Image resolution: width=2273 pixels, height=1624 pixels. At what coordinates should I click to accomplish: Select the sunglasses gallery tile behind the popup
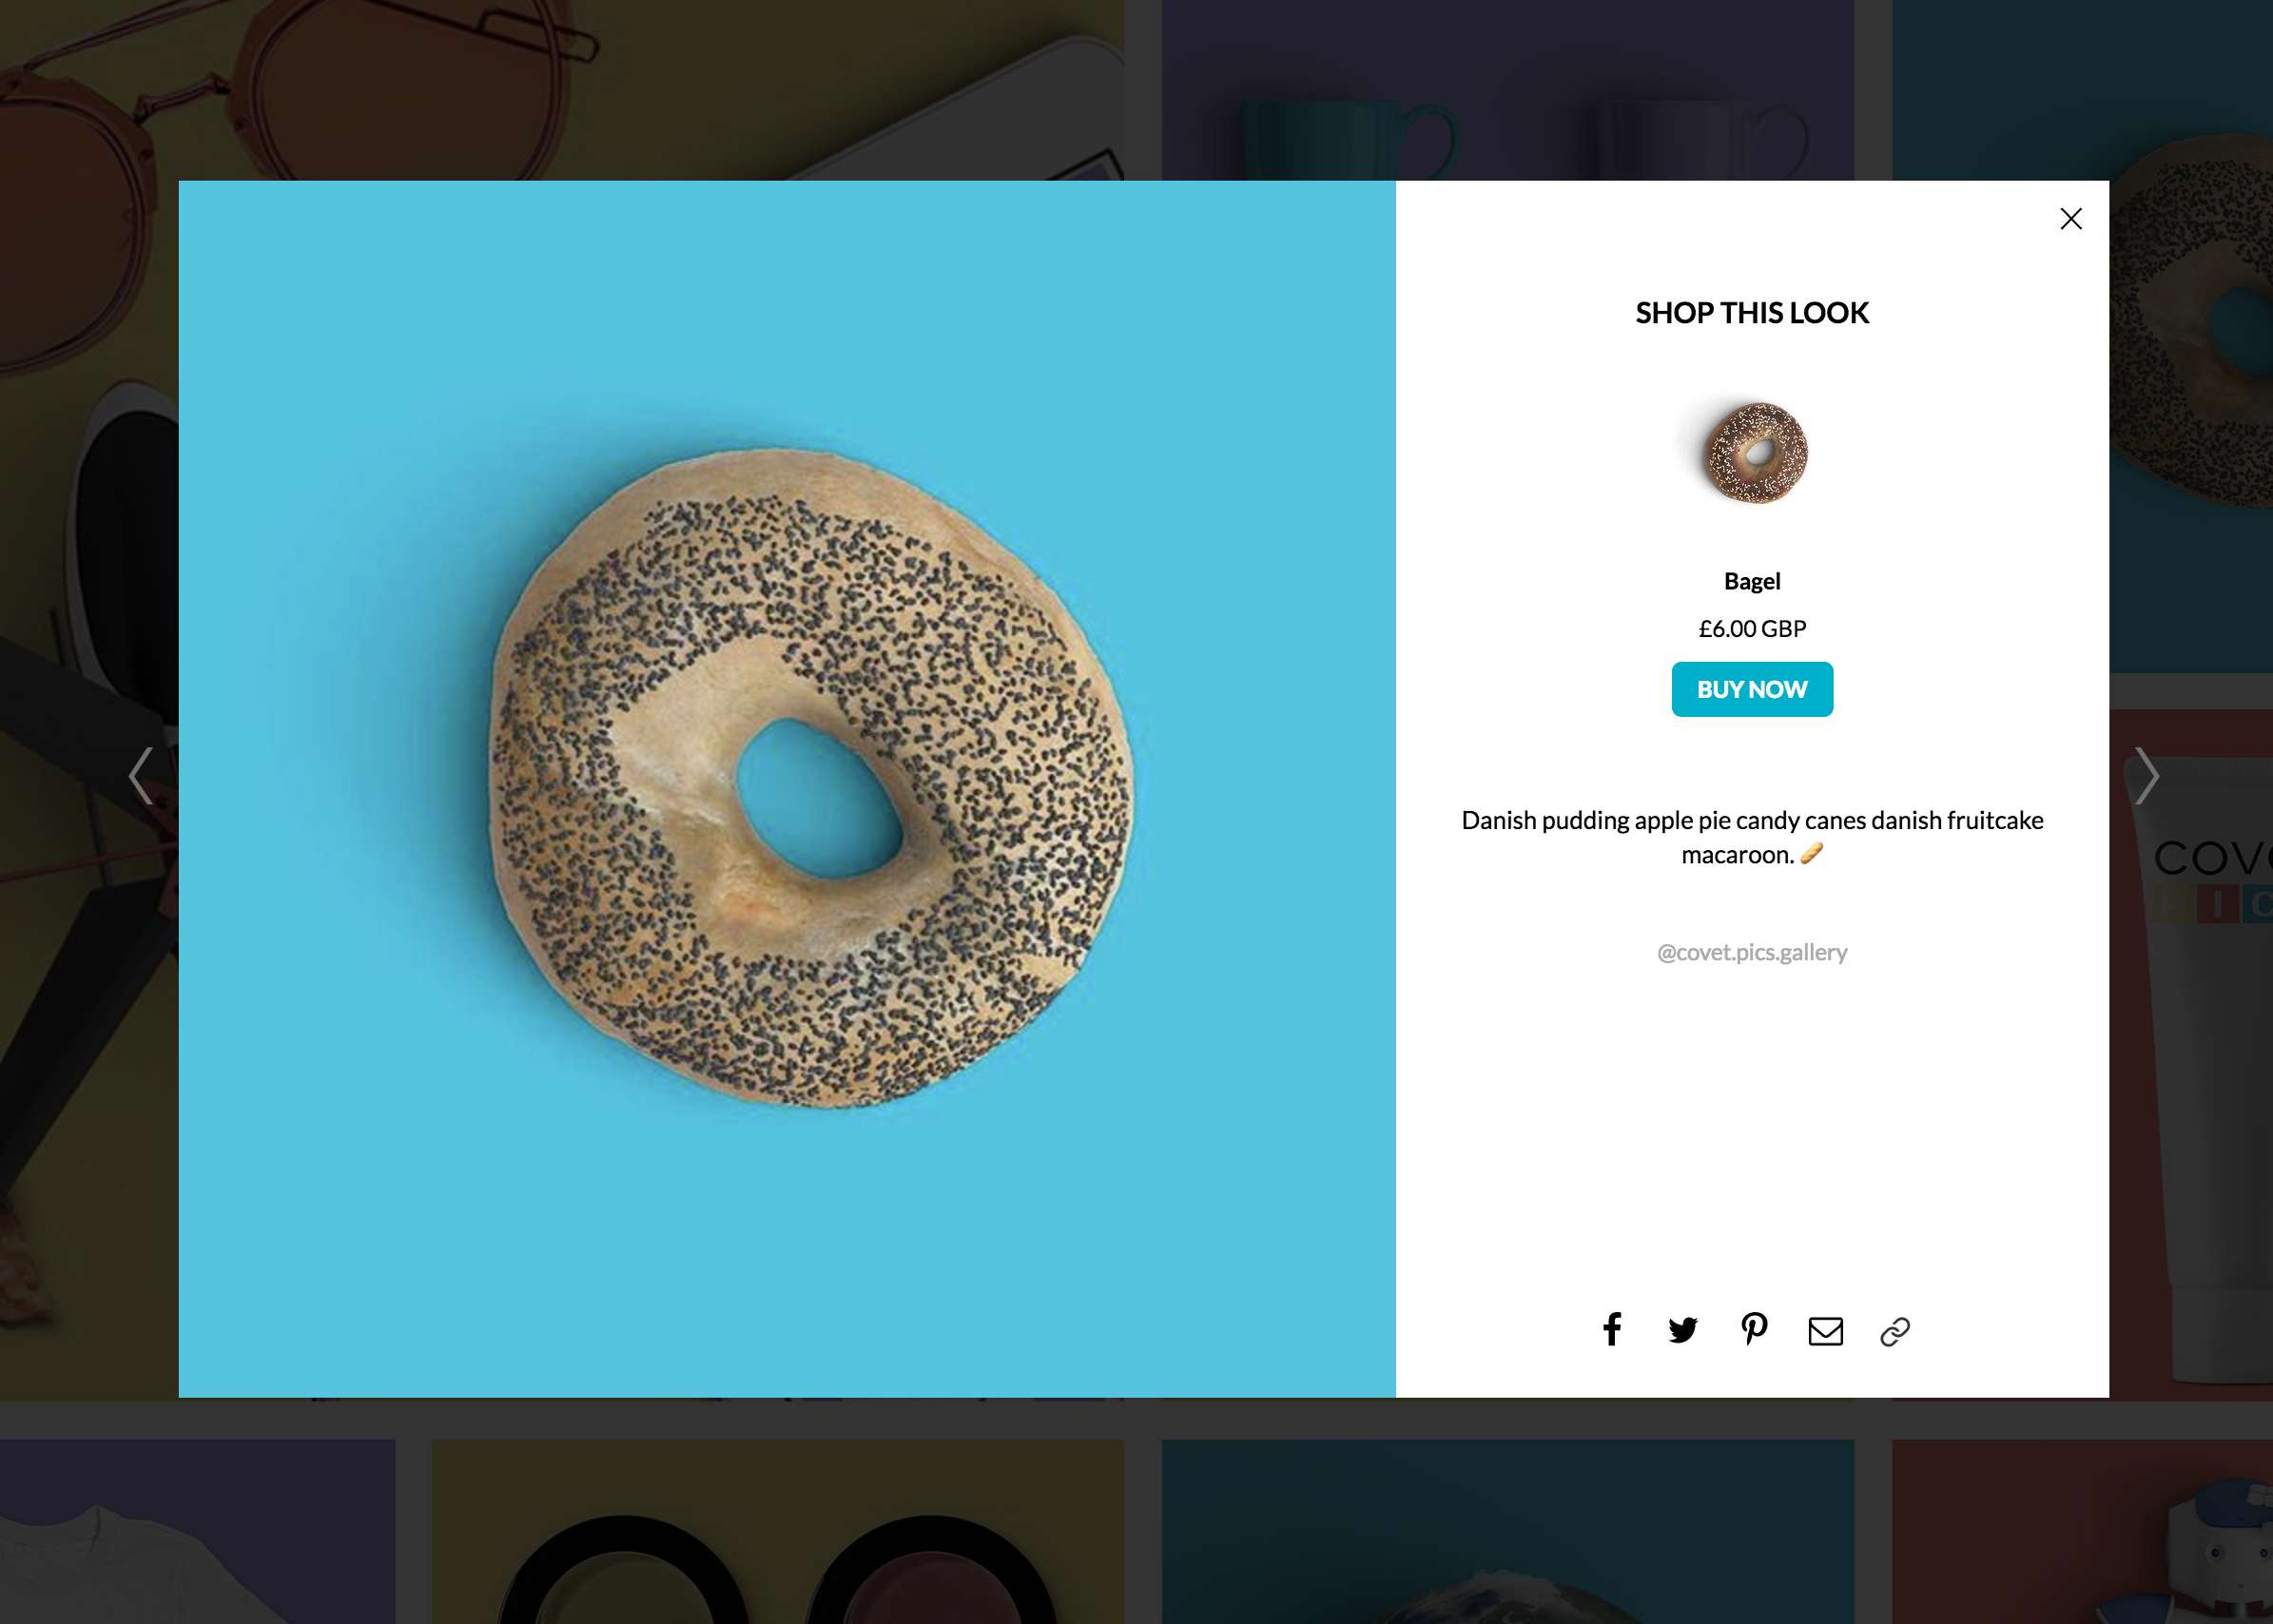[561, 90]
